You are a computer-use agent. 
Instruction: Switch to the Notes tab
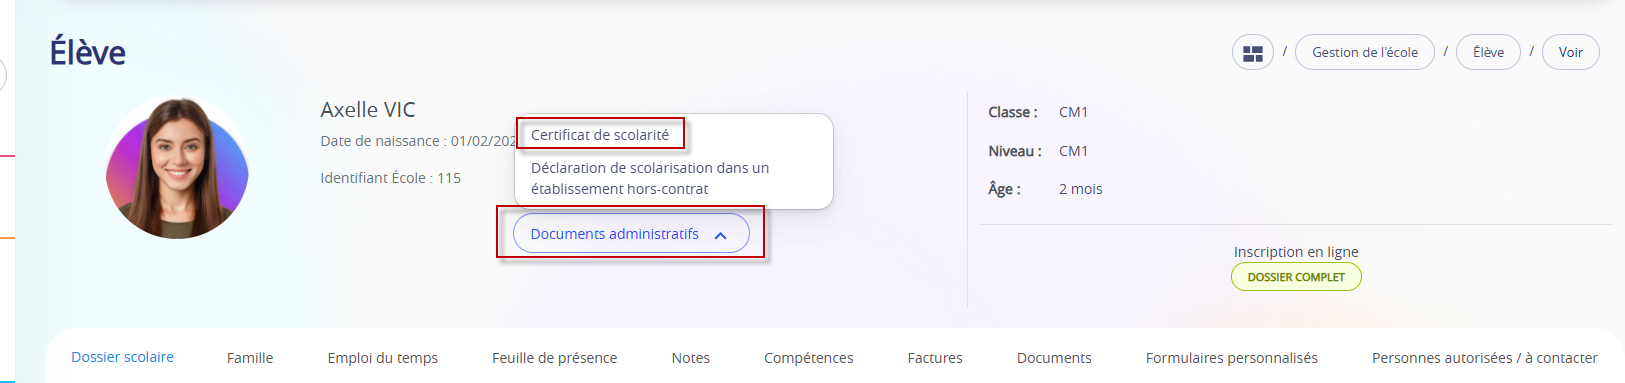(x=691, y=358)
